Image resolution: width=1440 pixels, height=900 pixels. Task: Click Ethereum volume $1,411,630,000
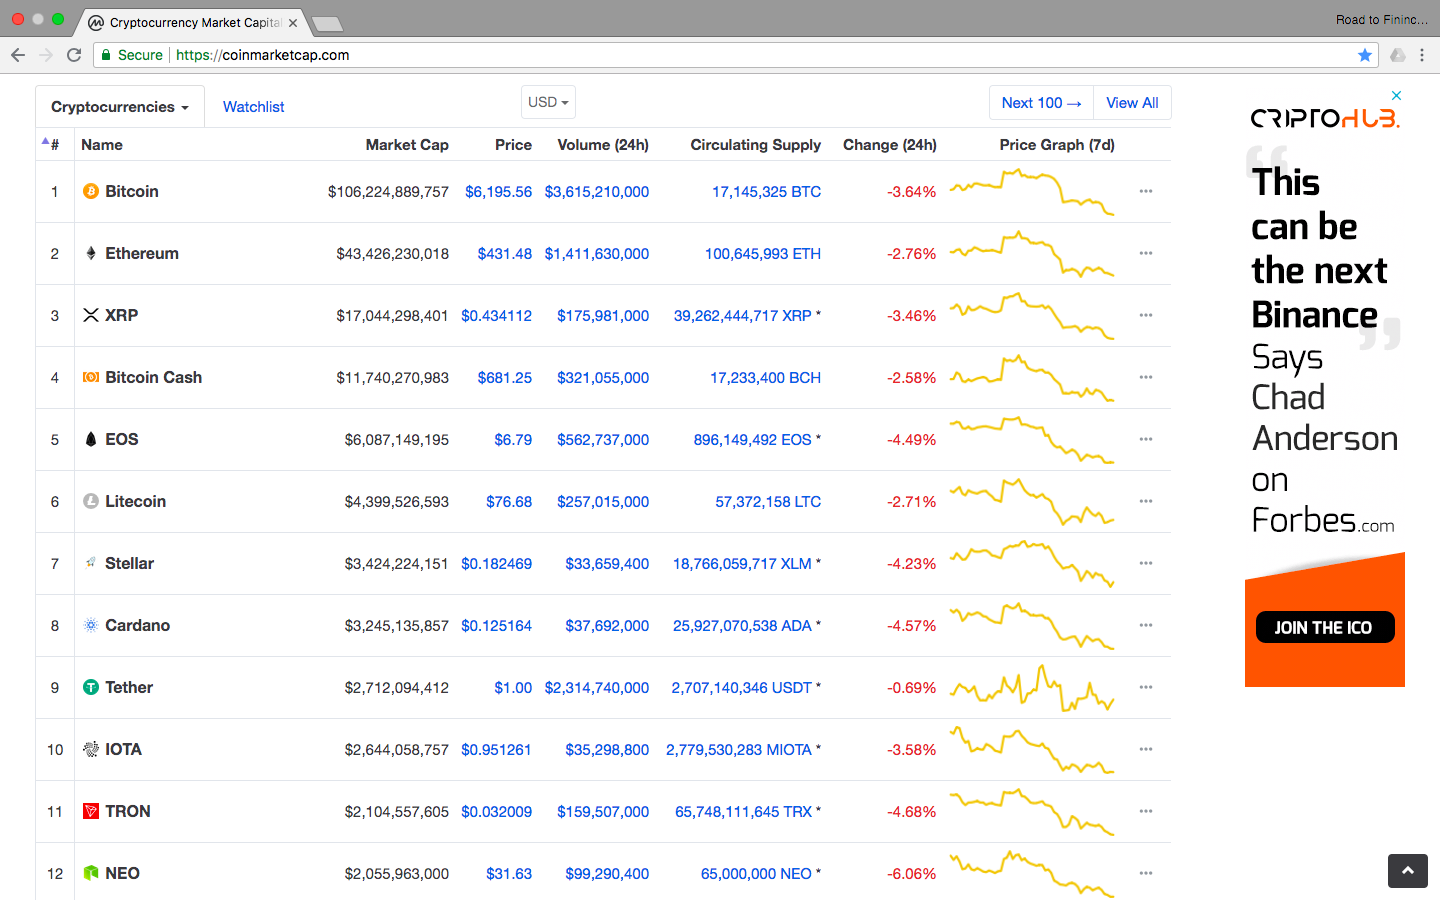(597, 253)
